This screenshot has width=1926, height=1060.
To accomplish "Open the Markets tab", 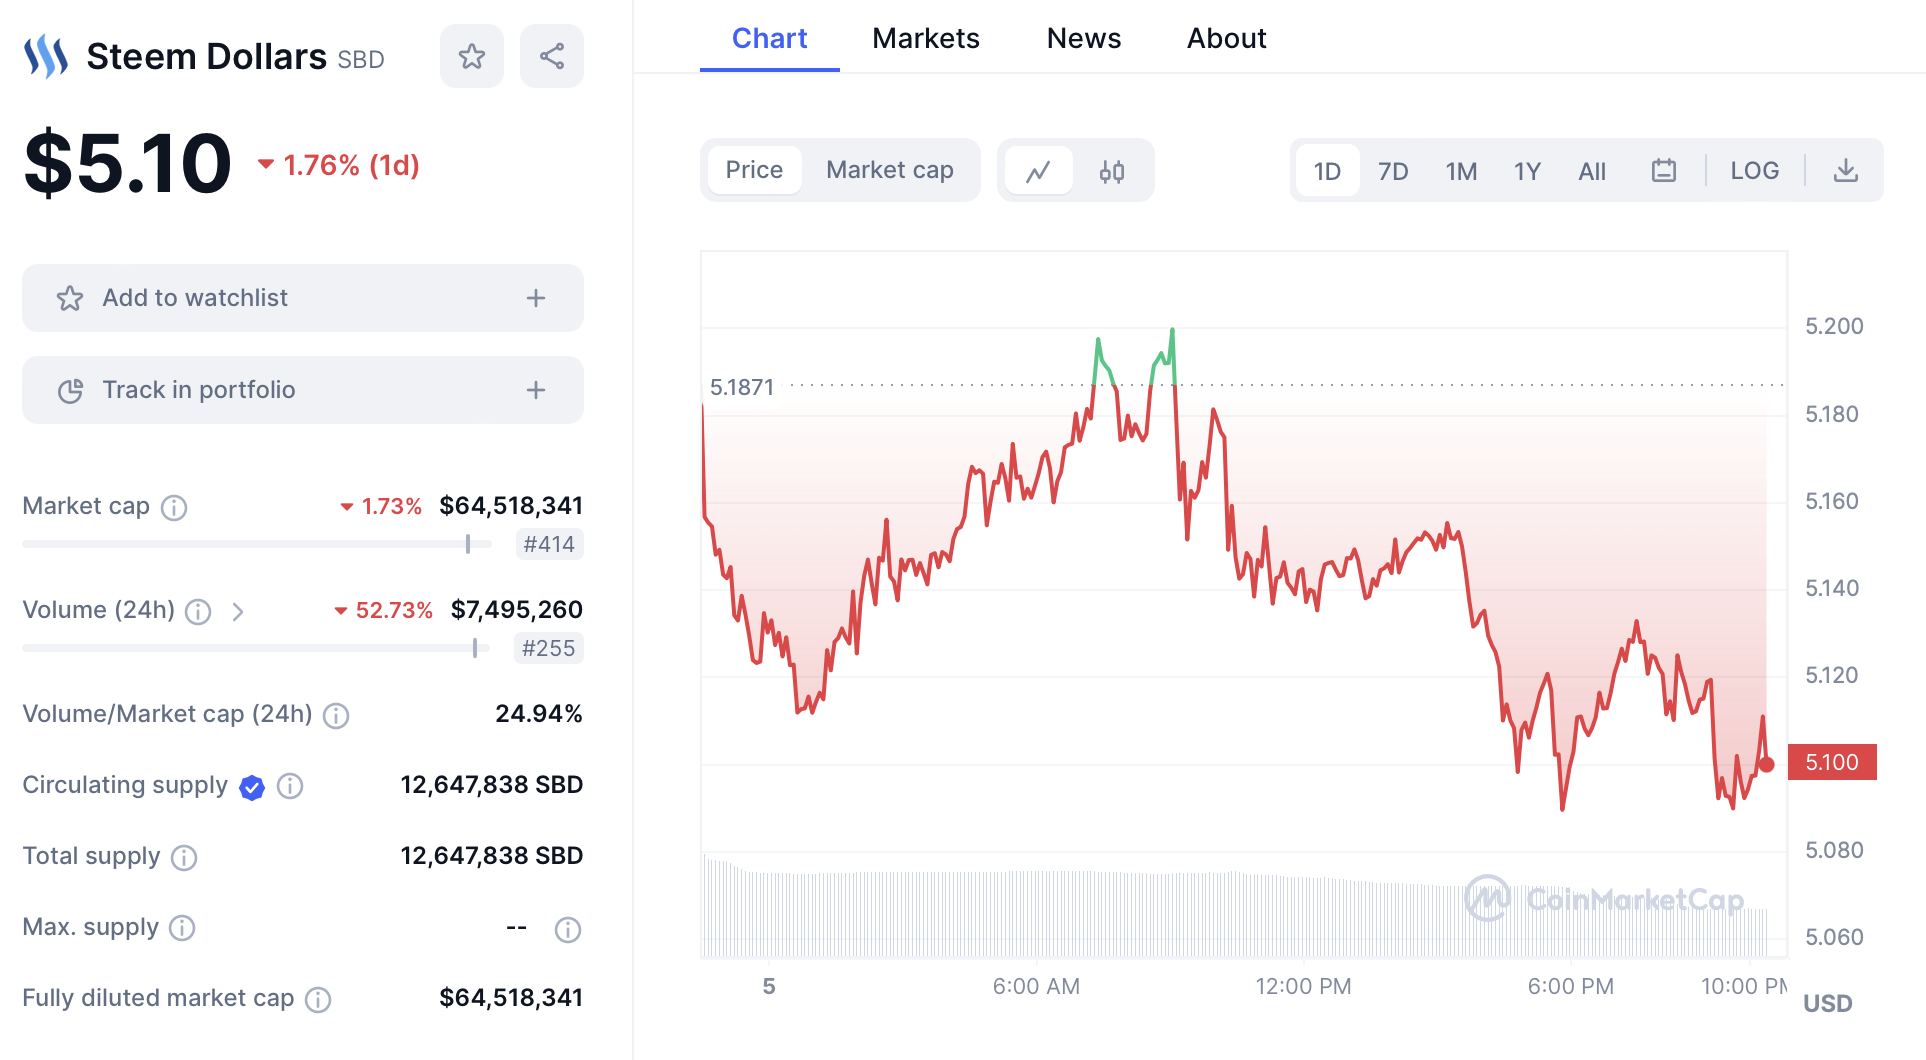I will click(926, 38).
